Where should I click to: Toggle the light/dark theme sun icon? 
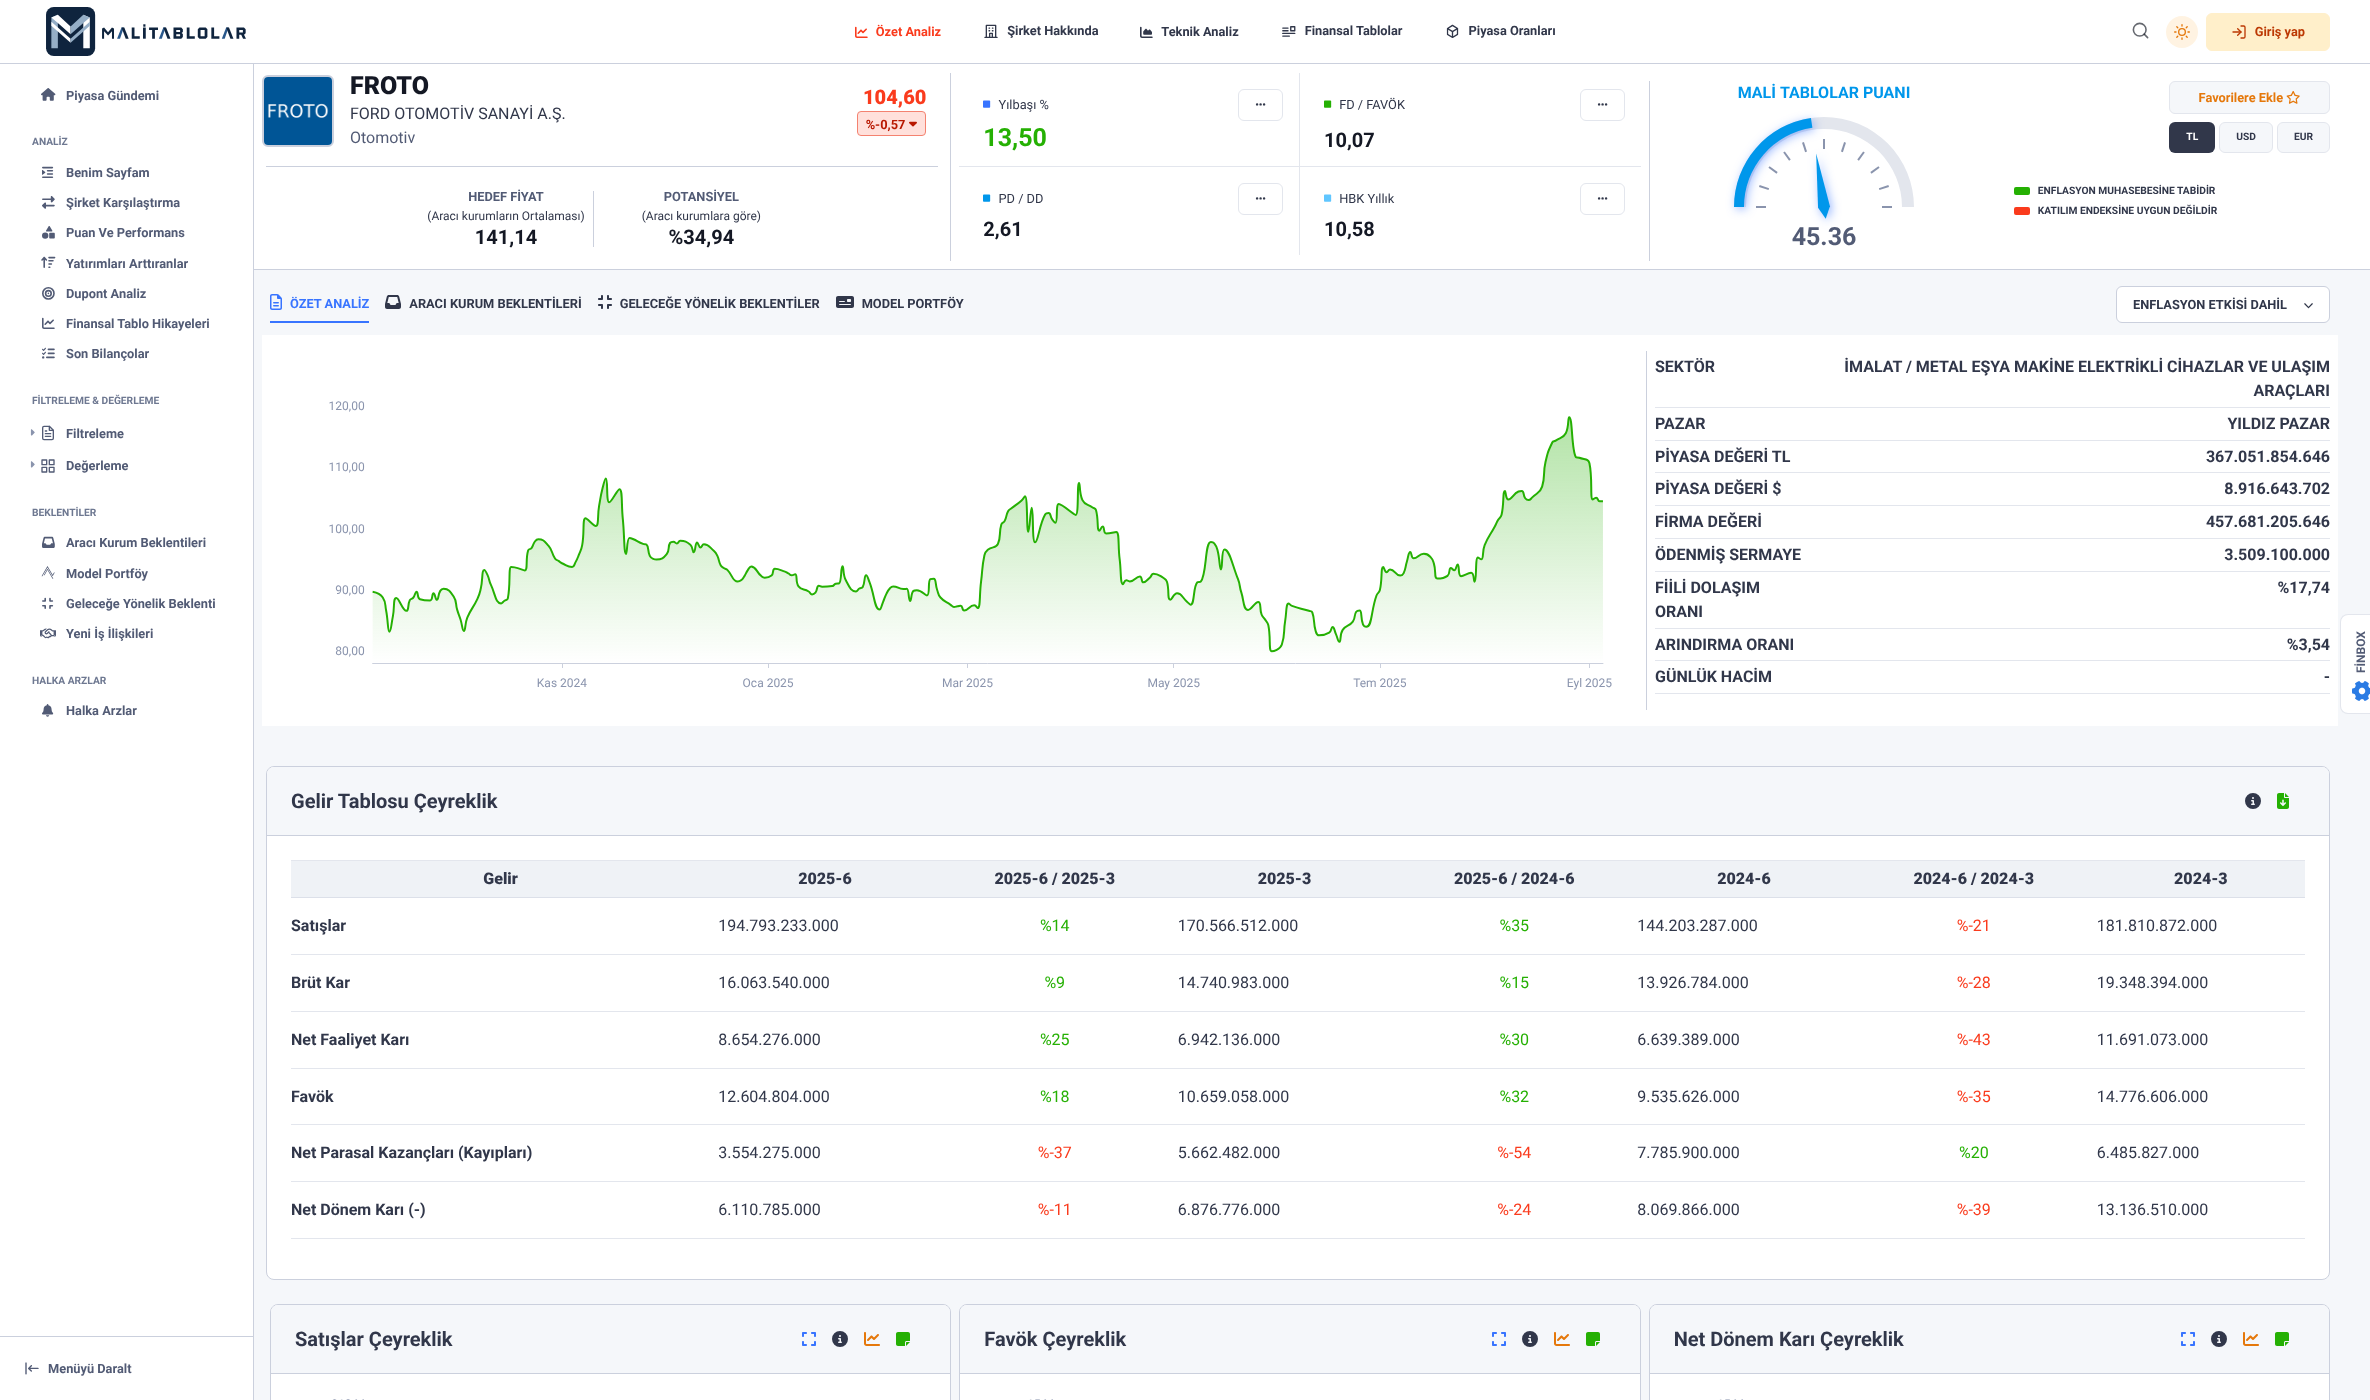(x=2182, y=32)
